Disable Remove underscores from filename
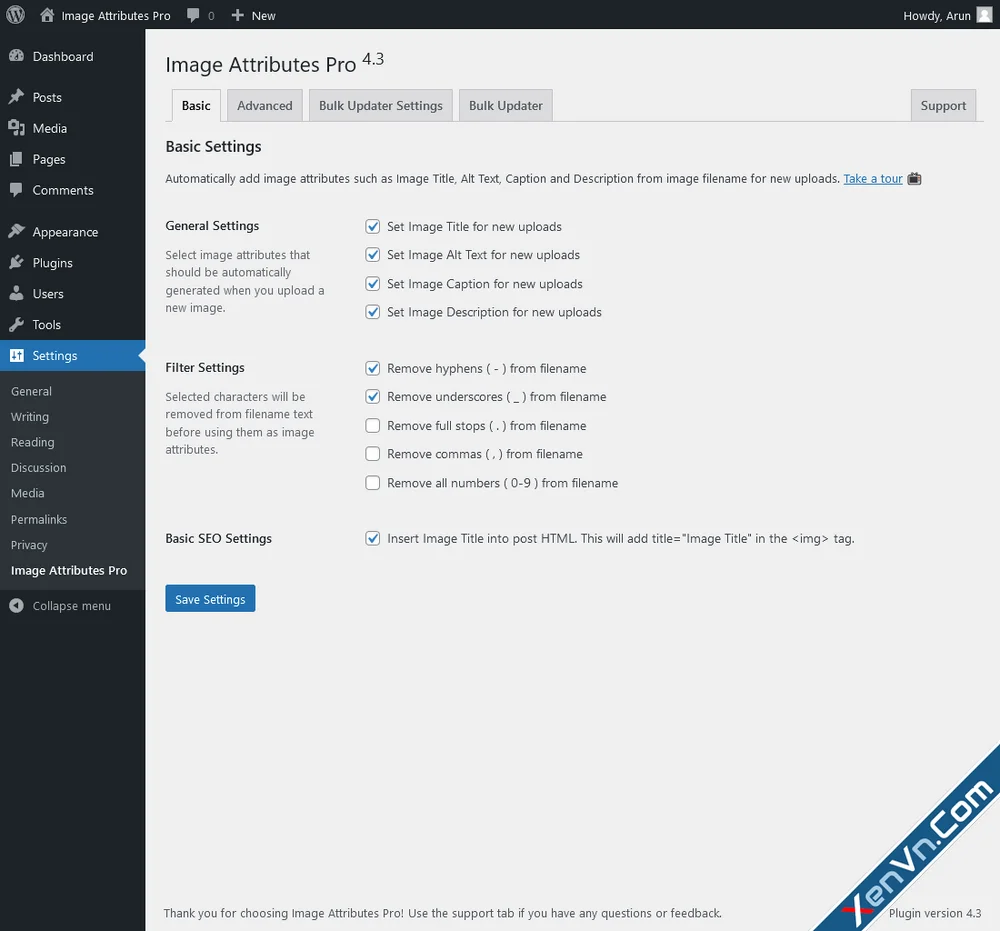 click(x=372, y=397)
